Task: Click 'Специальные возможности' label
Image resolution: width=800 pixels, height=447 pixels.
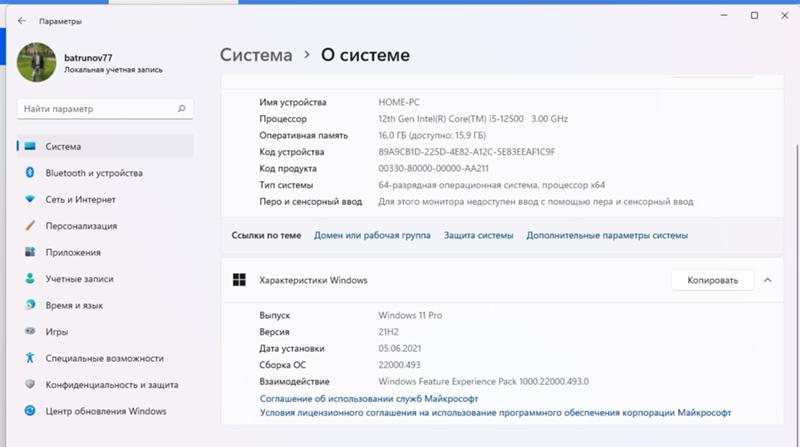Action: [105, 359]
